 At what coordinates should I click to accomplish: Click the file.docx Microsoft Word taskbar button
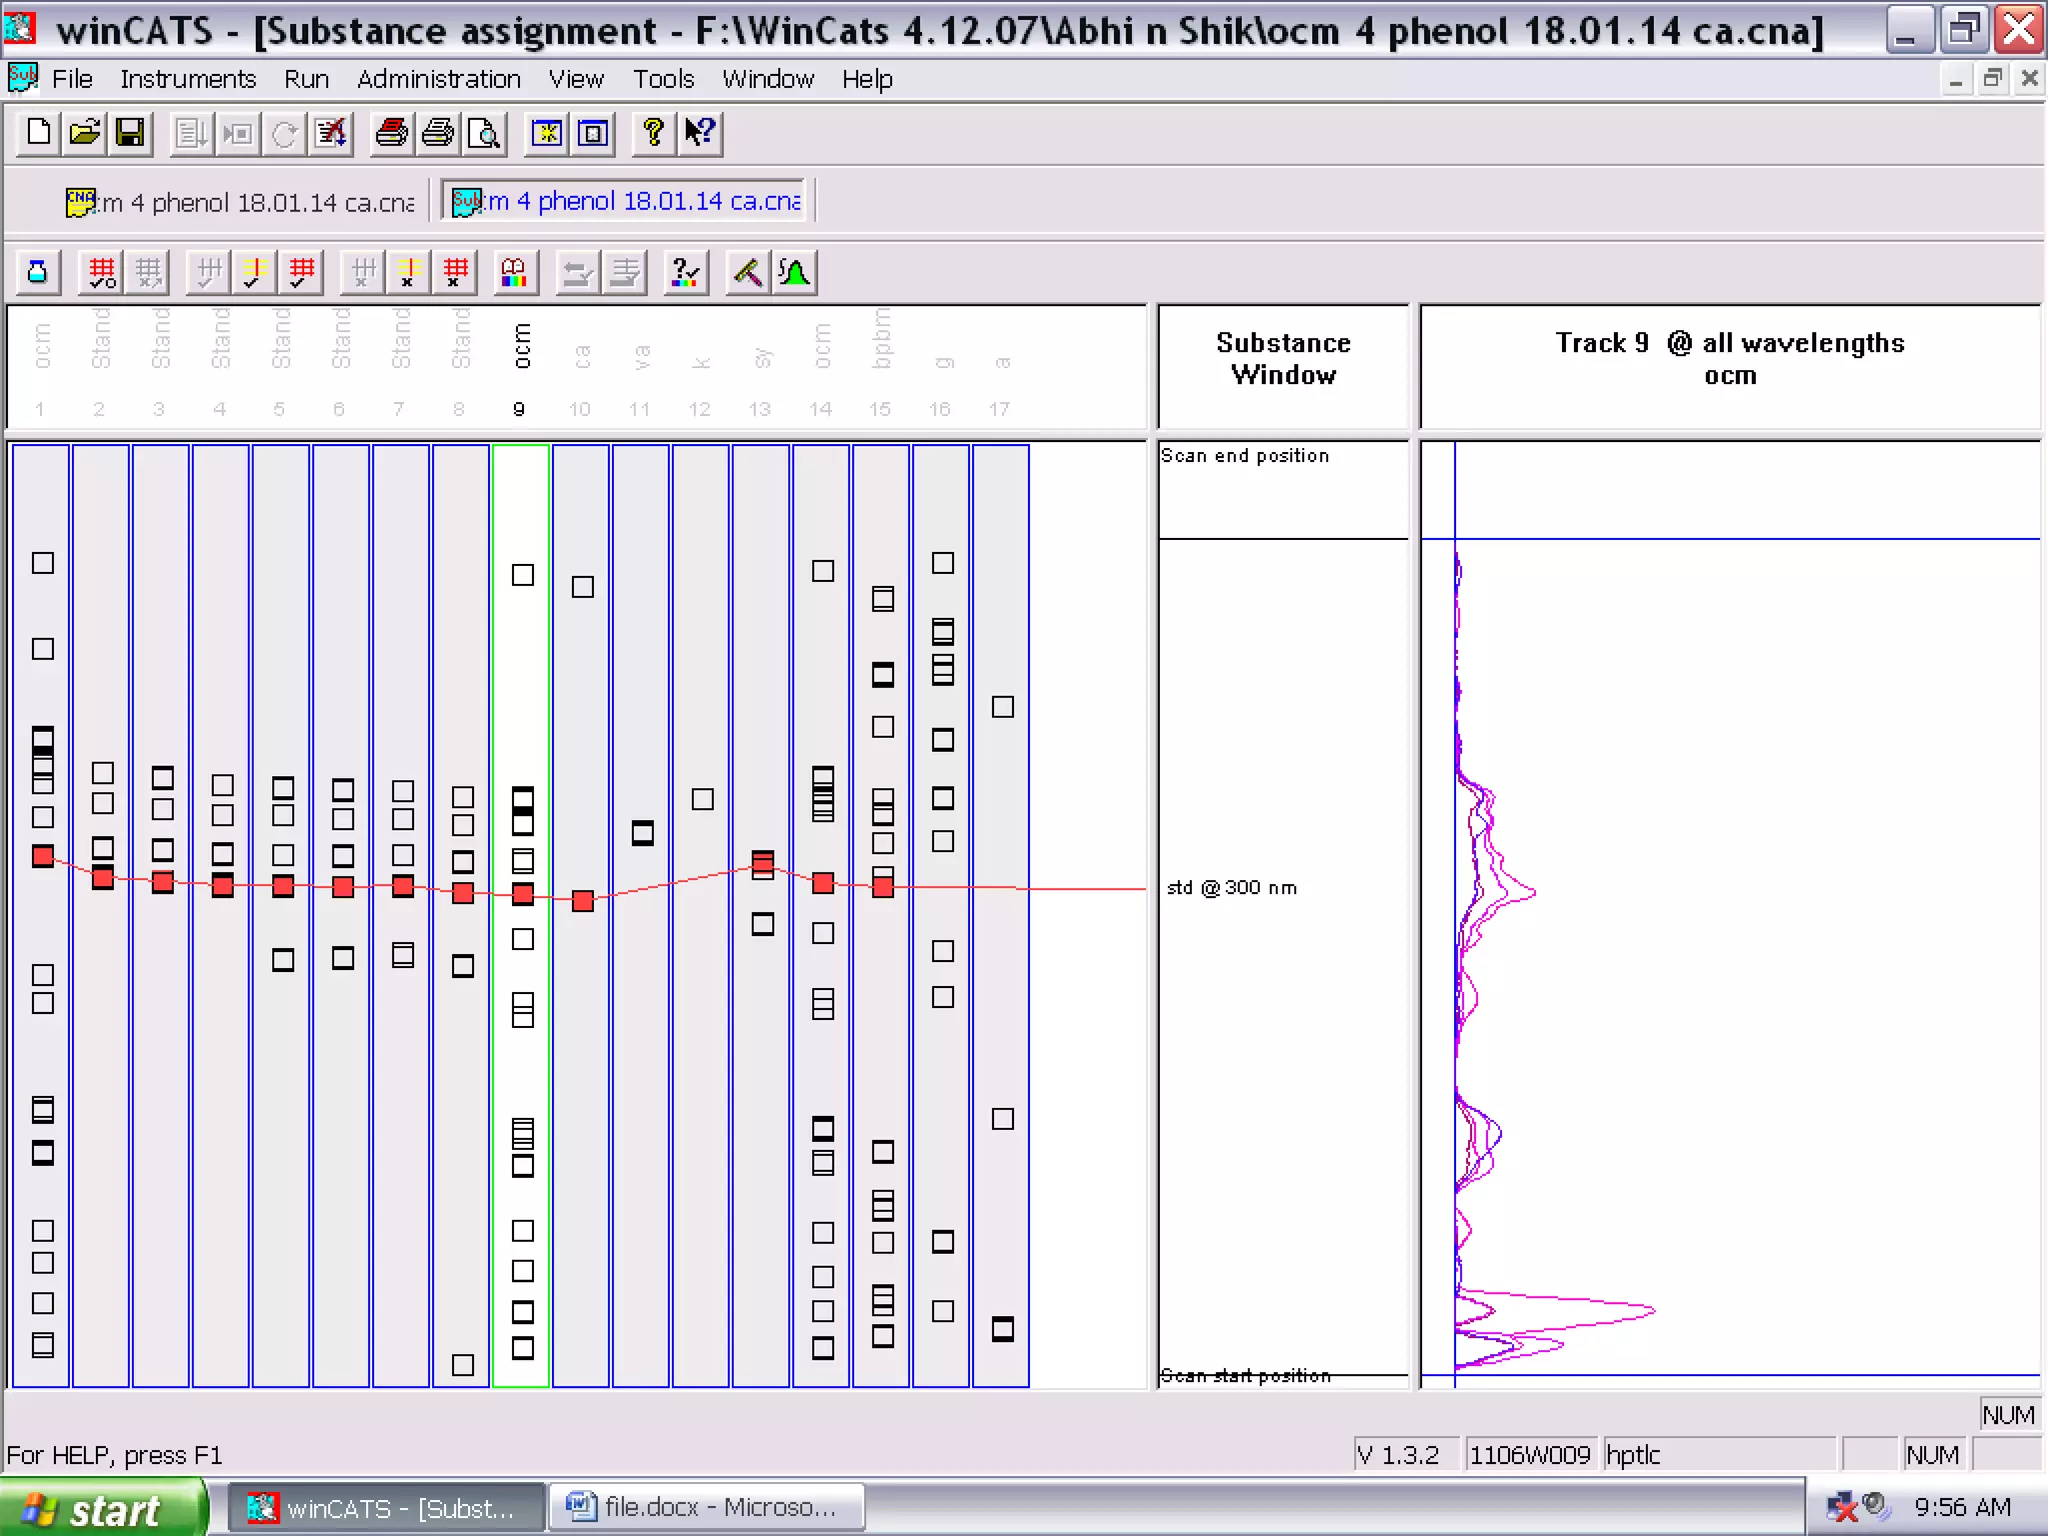click(x=705, y=1507)
